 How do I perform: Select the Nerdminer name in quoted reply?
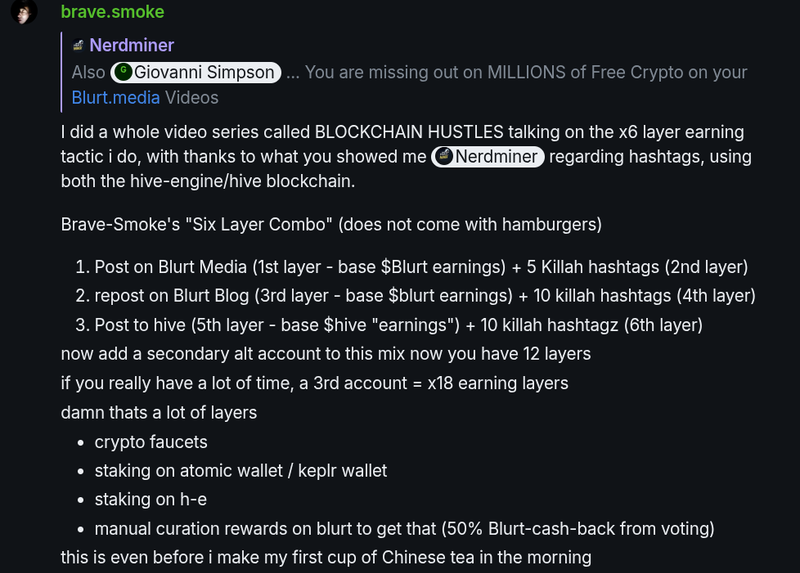131,45
